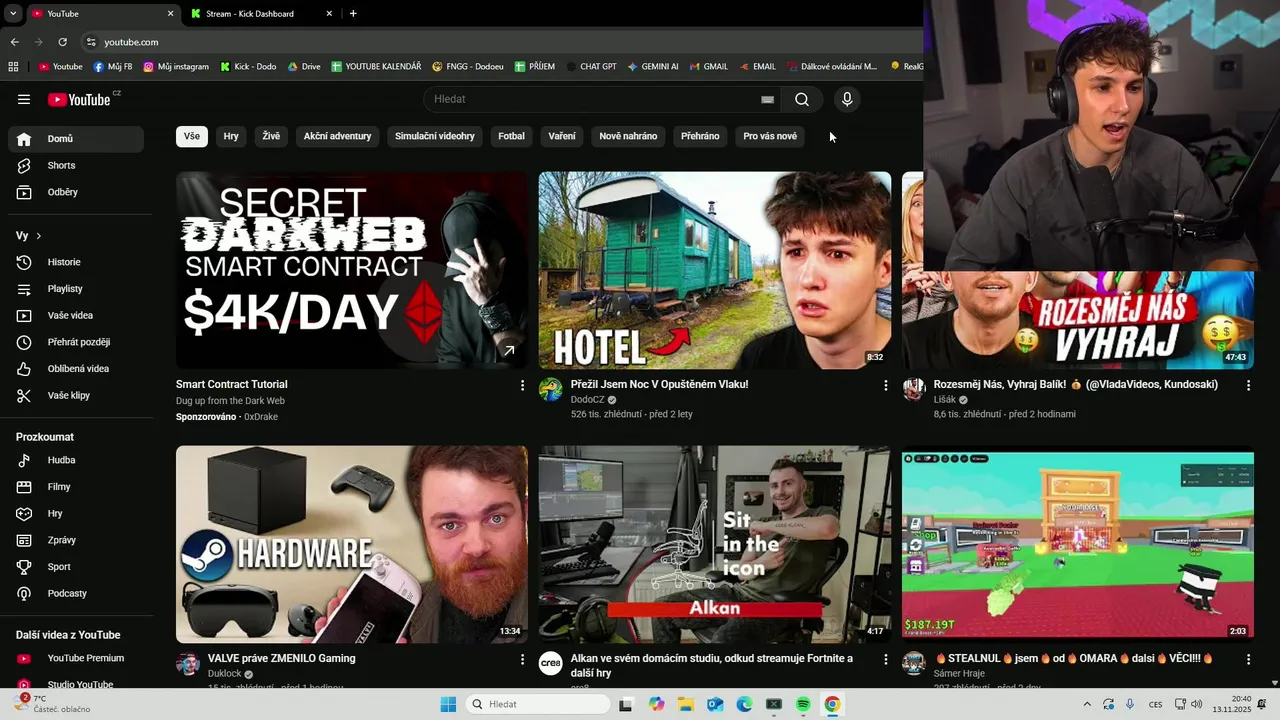The height and width of the screenshot is (720, 1280).
Task: Open DodoCZ channel avatar
Action: pyautogui.click(x=551, y=389)
